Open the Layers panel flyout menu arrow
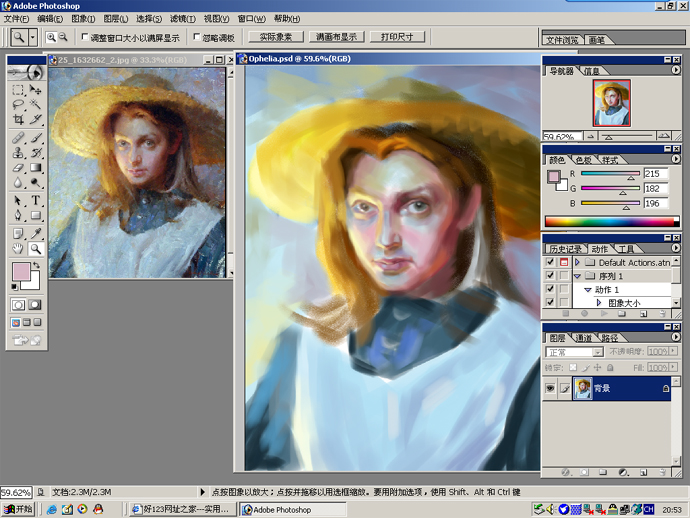 tap(676, 337)
